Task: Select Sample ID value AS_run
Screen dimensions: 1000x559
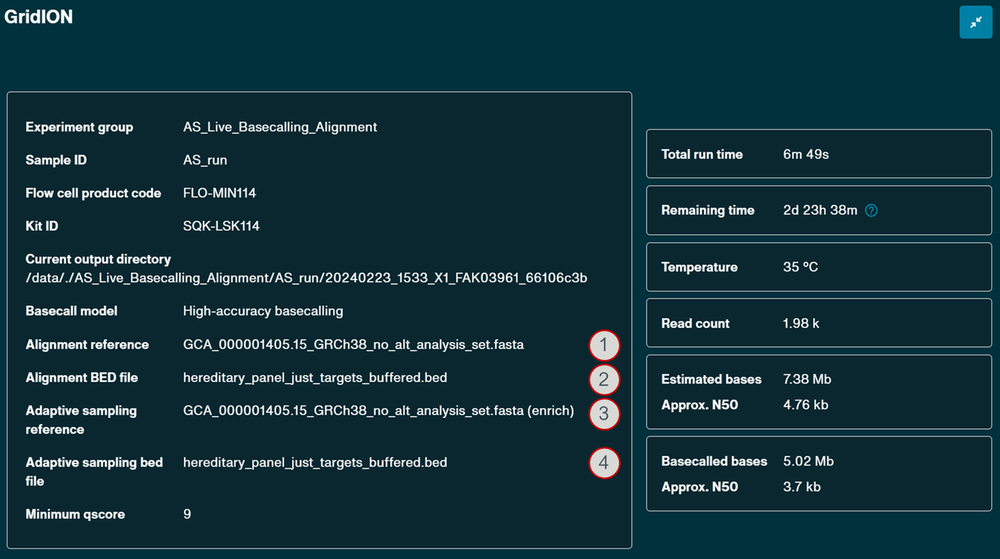Action: (205, 160)
